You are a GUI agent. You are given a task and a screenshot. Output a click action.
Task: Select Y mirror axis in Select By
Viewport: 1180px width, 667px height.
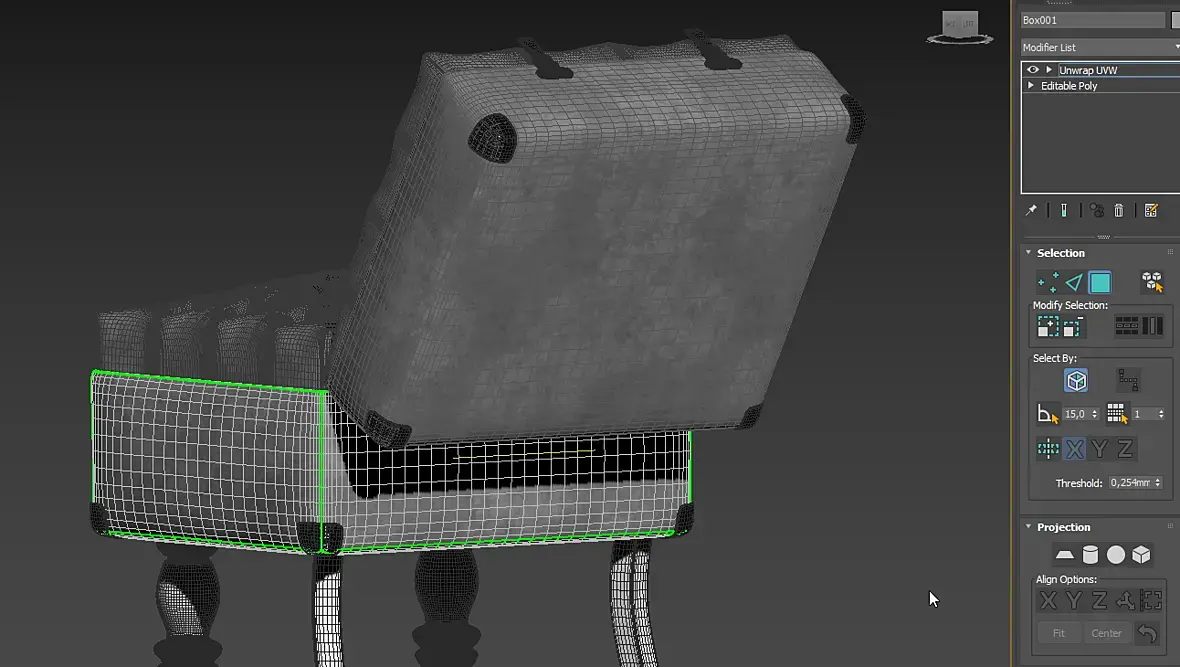point(1099,449)
